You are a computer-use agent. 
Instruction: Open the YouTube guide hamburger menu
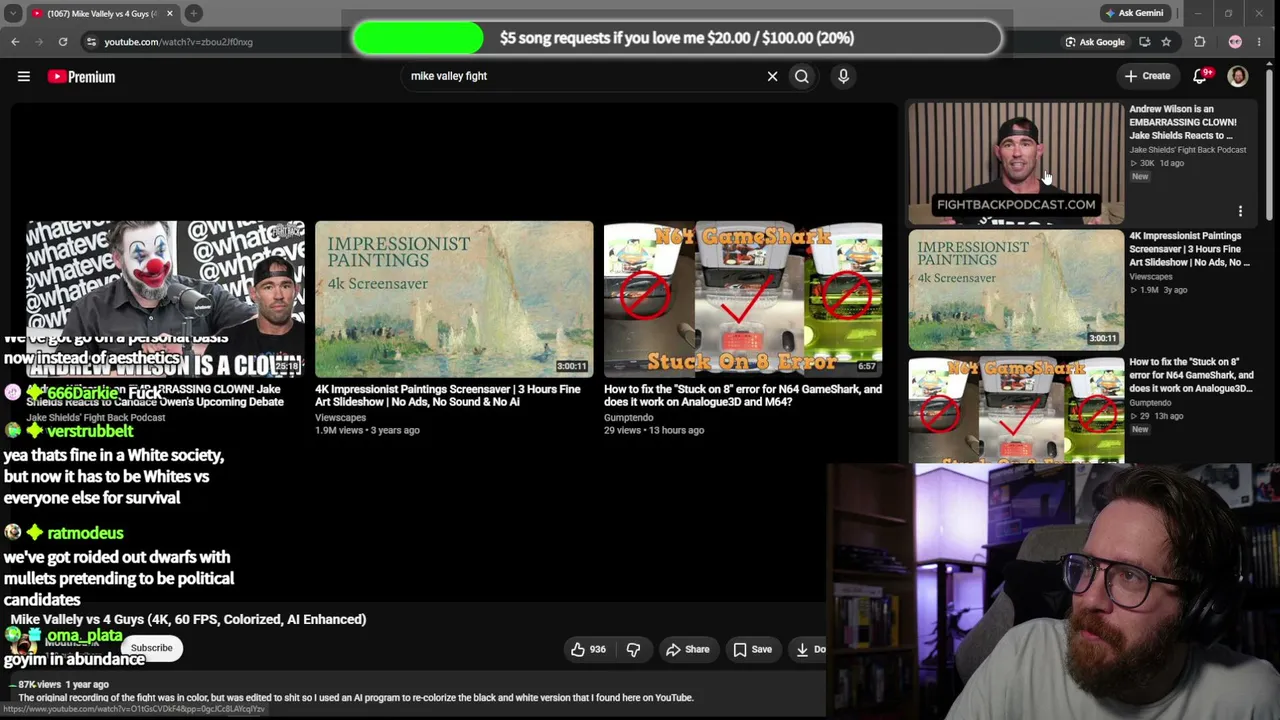coord(24,76)
